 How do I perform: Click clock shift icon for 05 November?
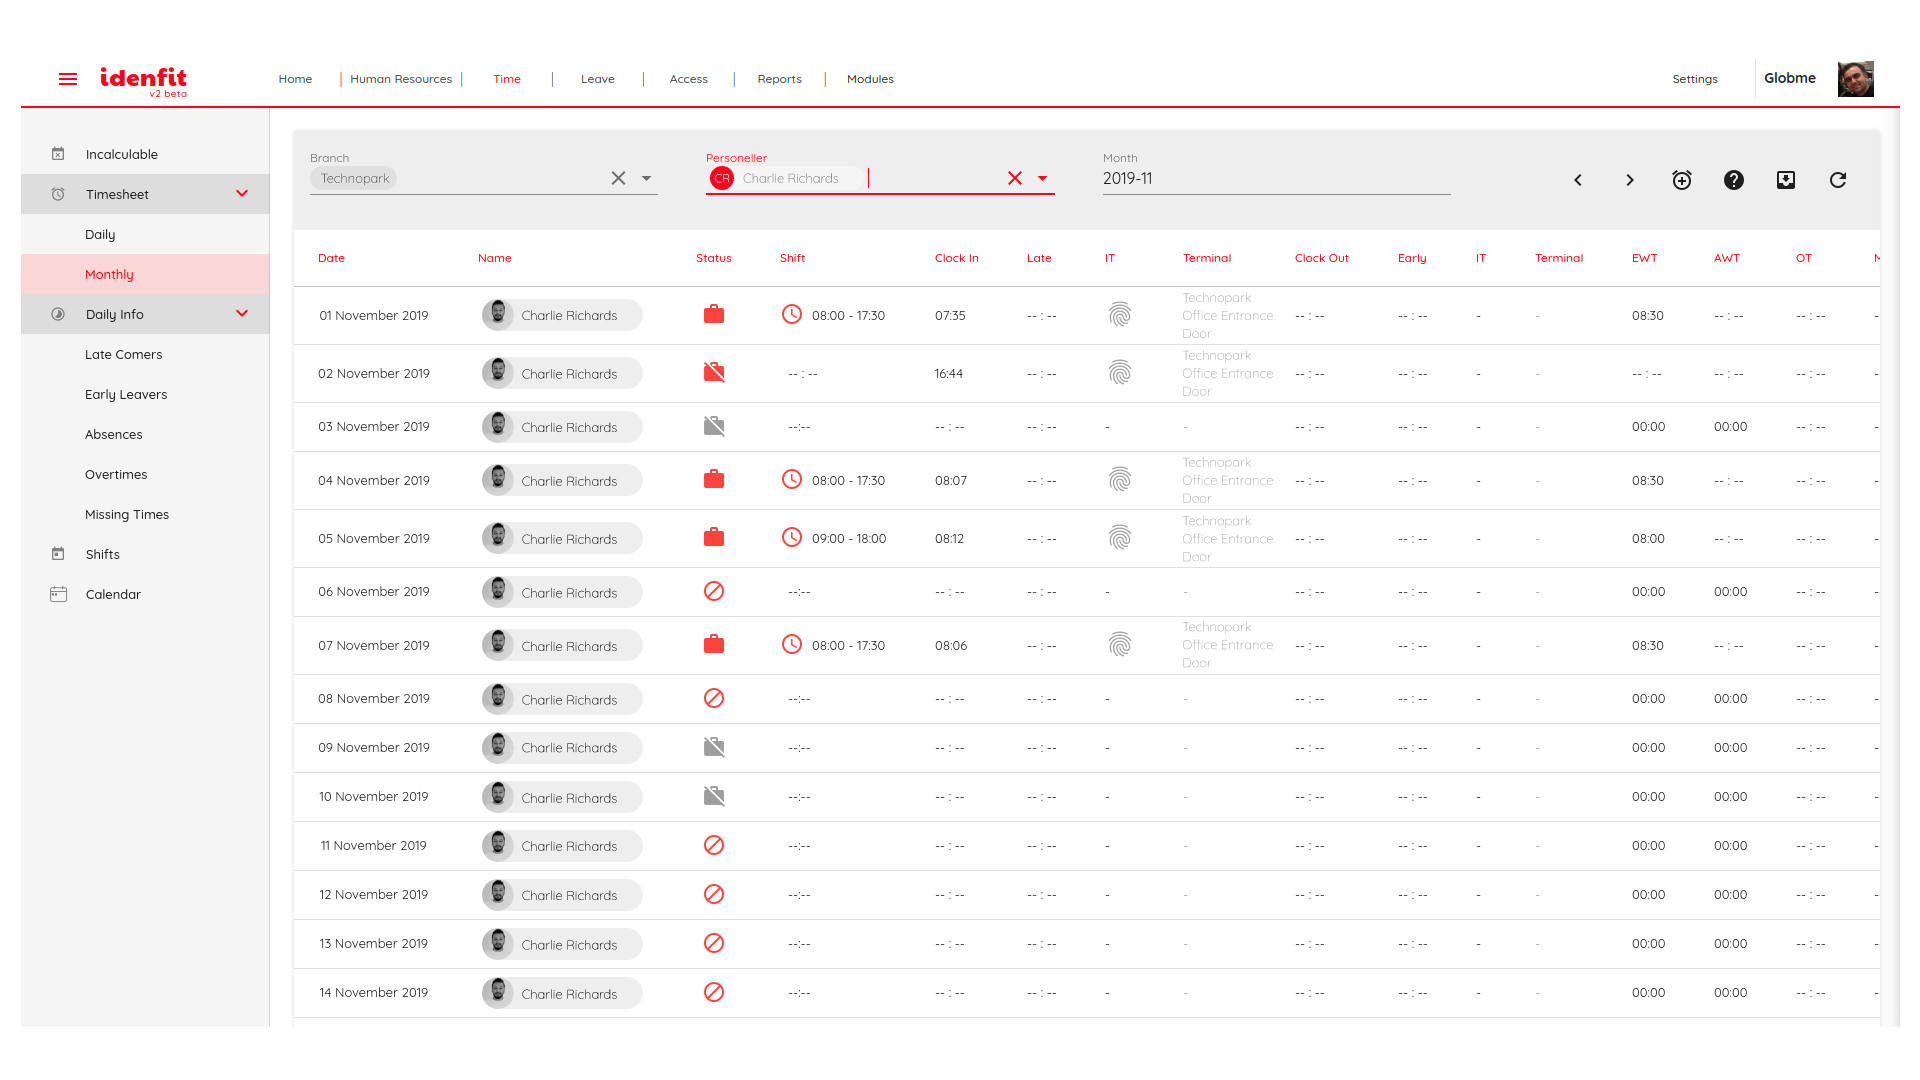click(x=791, y=538)
